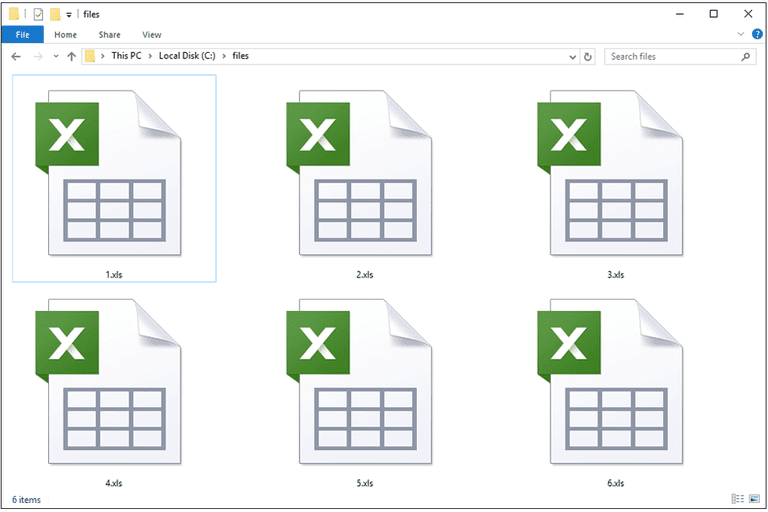Expand chevron before This PC breadcrumb
The image size is (768, 512).
tap(103, 56)
